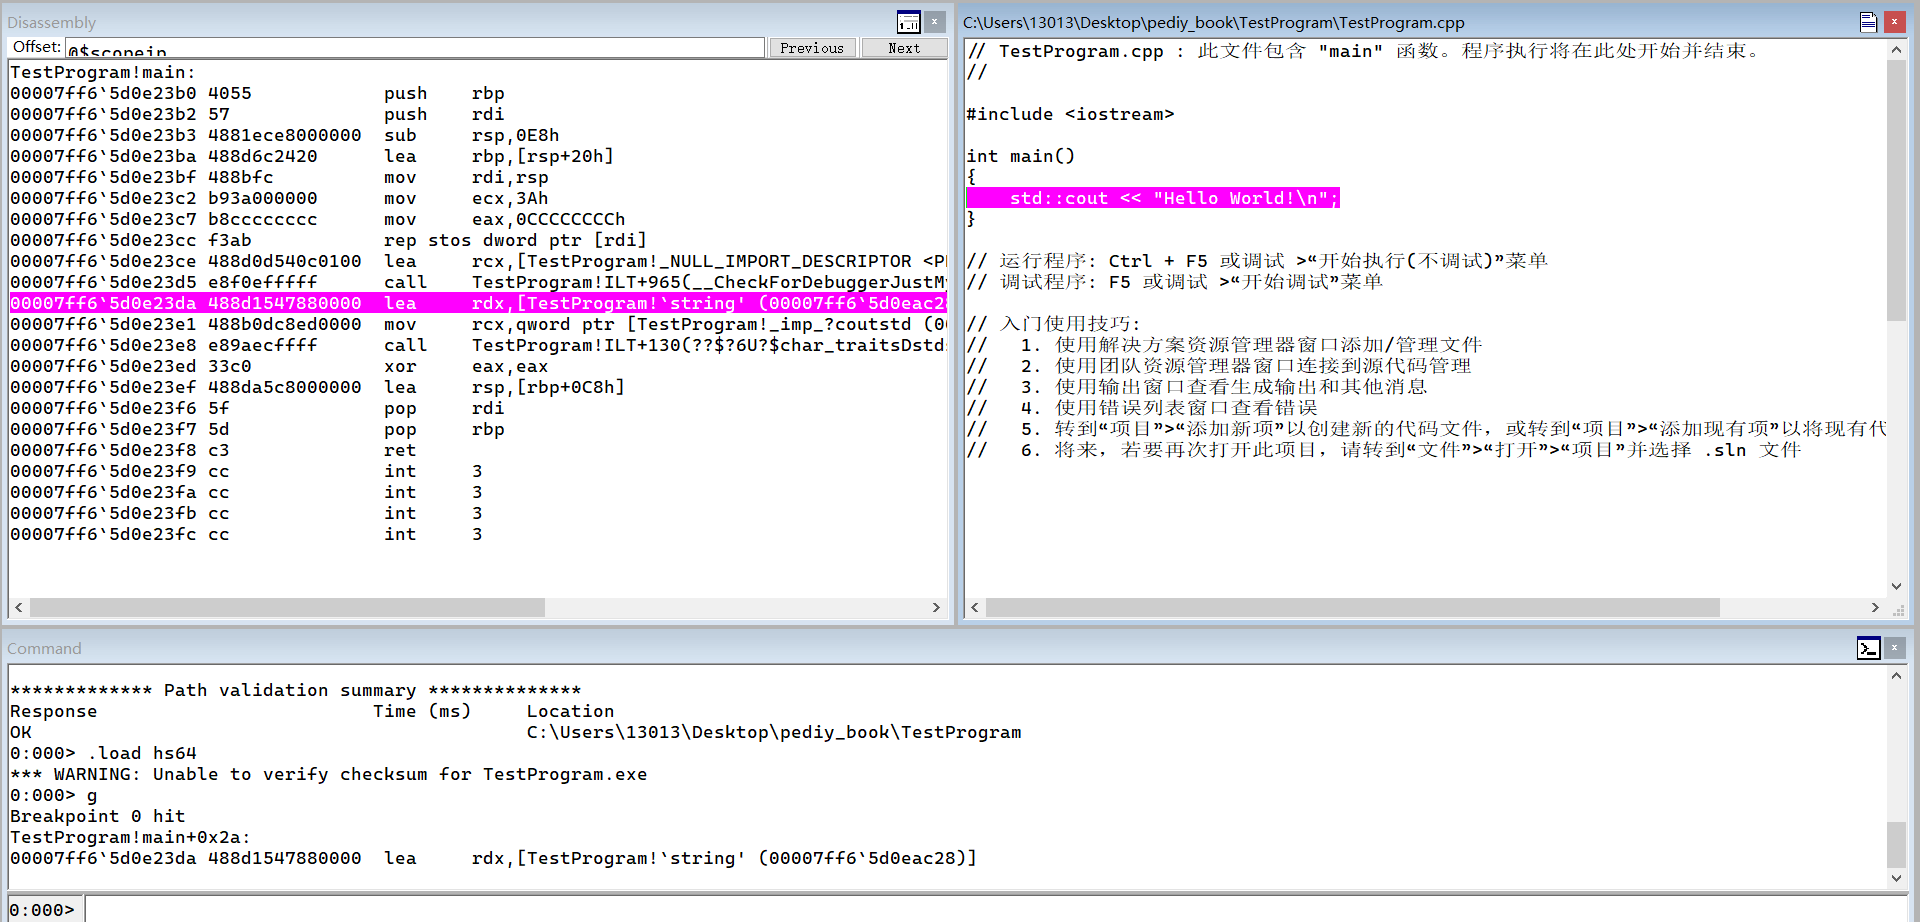Click the Previous button in Disassembly

click(812, 48)
